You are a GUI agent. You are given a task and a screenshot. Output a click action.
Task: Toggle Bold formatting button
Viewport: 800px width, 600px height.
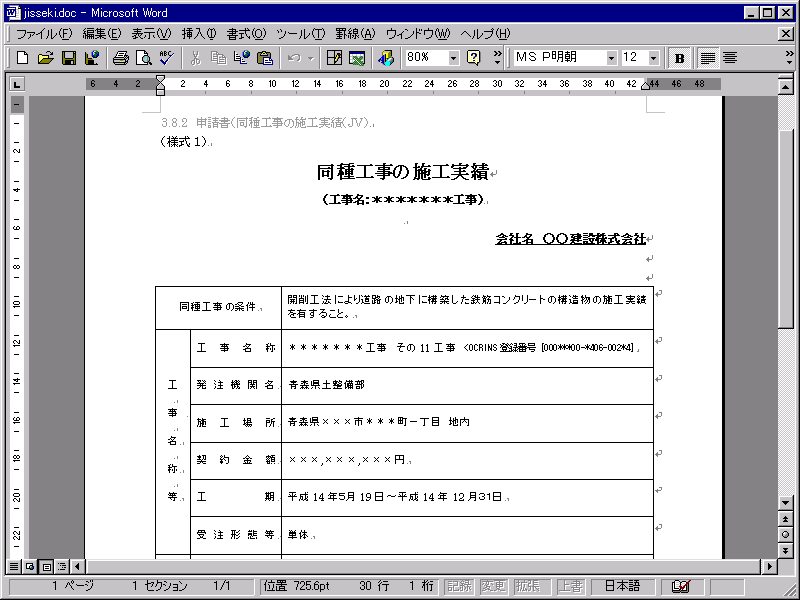(680, 58)
